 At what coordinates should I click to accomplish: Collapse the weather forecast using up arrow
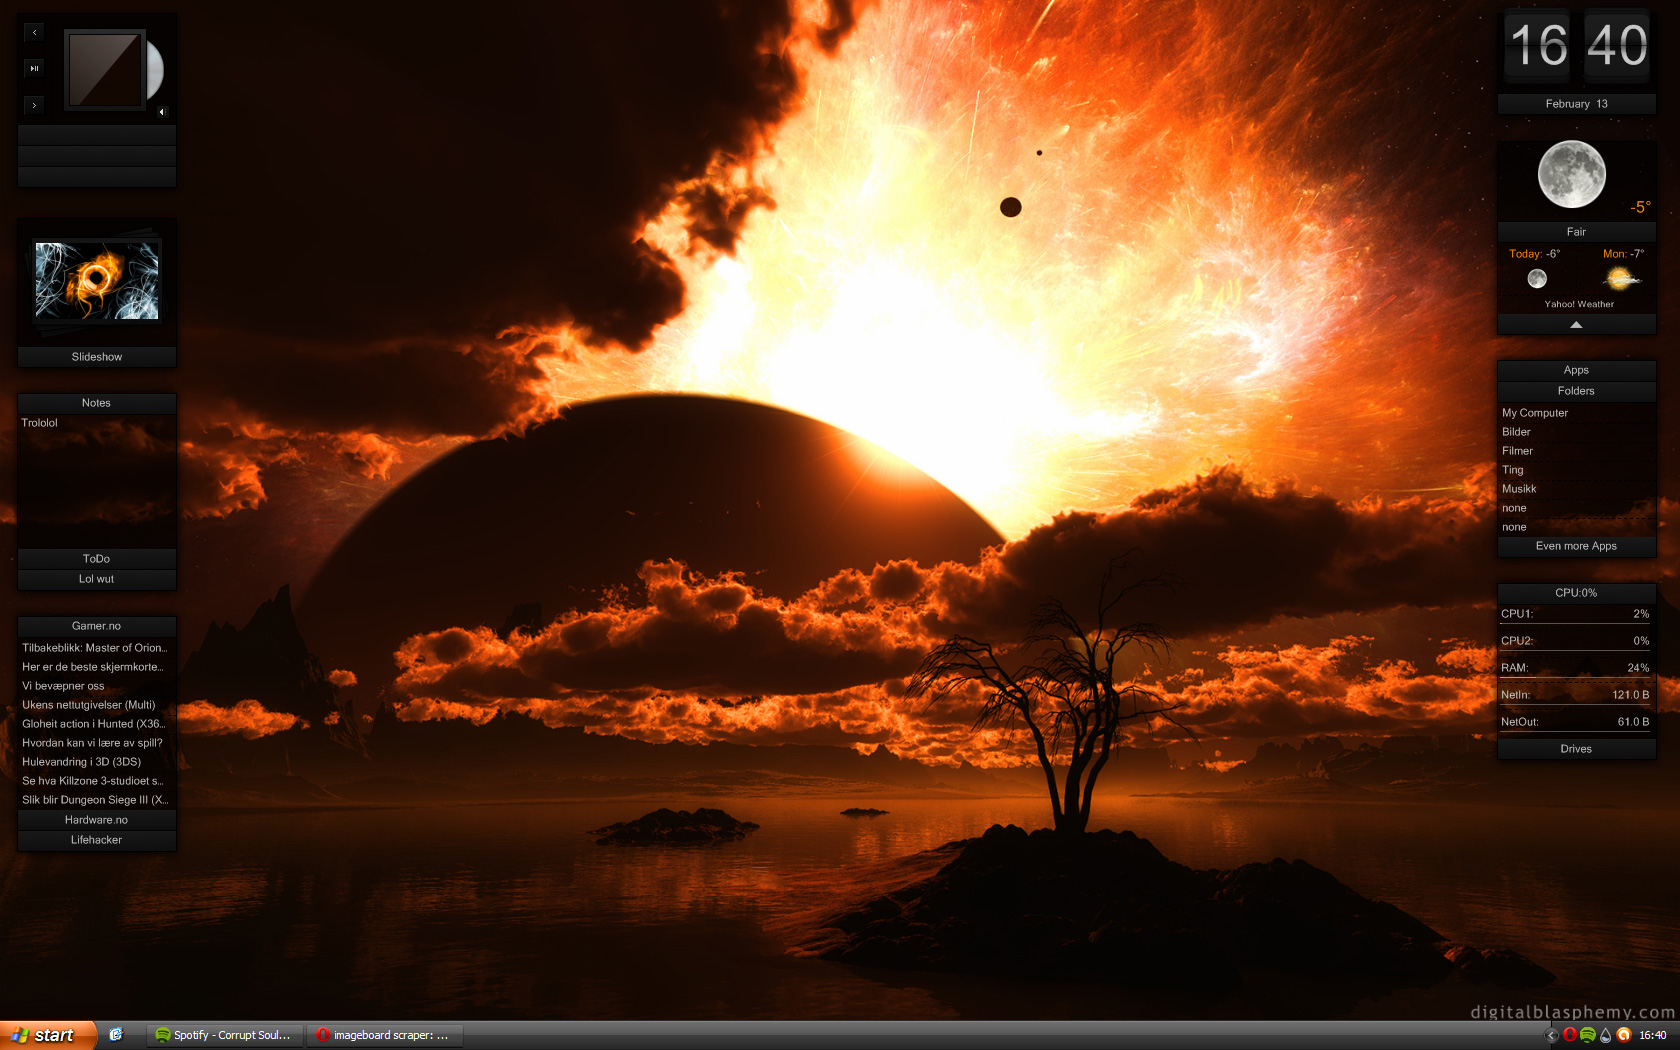tap(1577, 325)
